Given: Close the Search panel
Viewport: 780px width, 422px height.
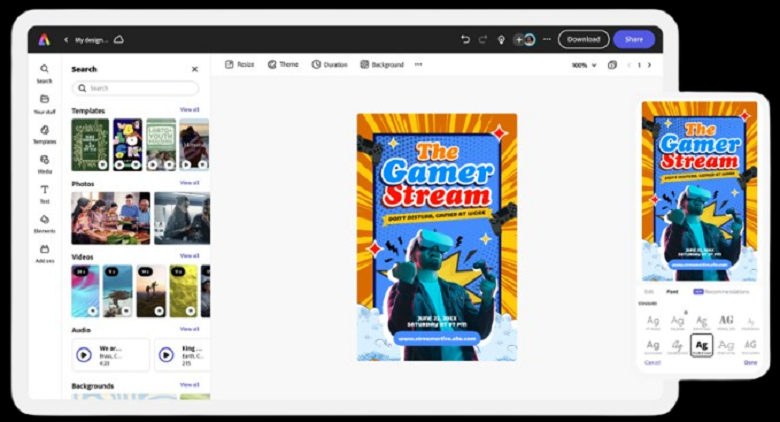Looking at the screenshot, I should tap(195, 69).
